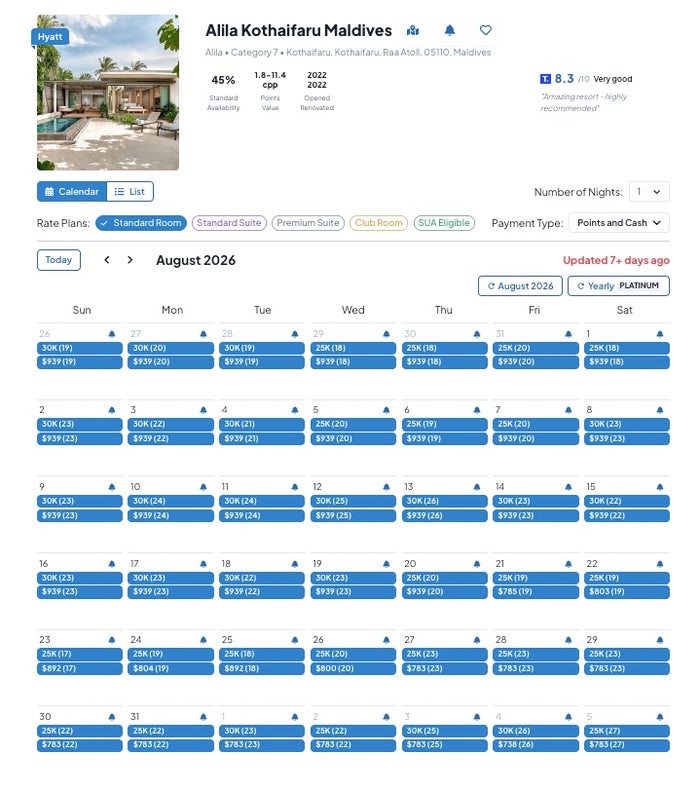Select the $783 (23) rate on August 27
Viewport: 700px width, 791px height.
444,668
